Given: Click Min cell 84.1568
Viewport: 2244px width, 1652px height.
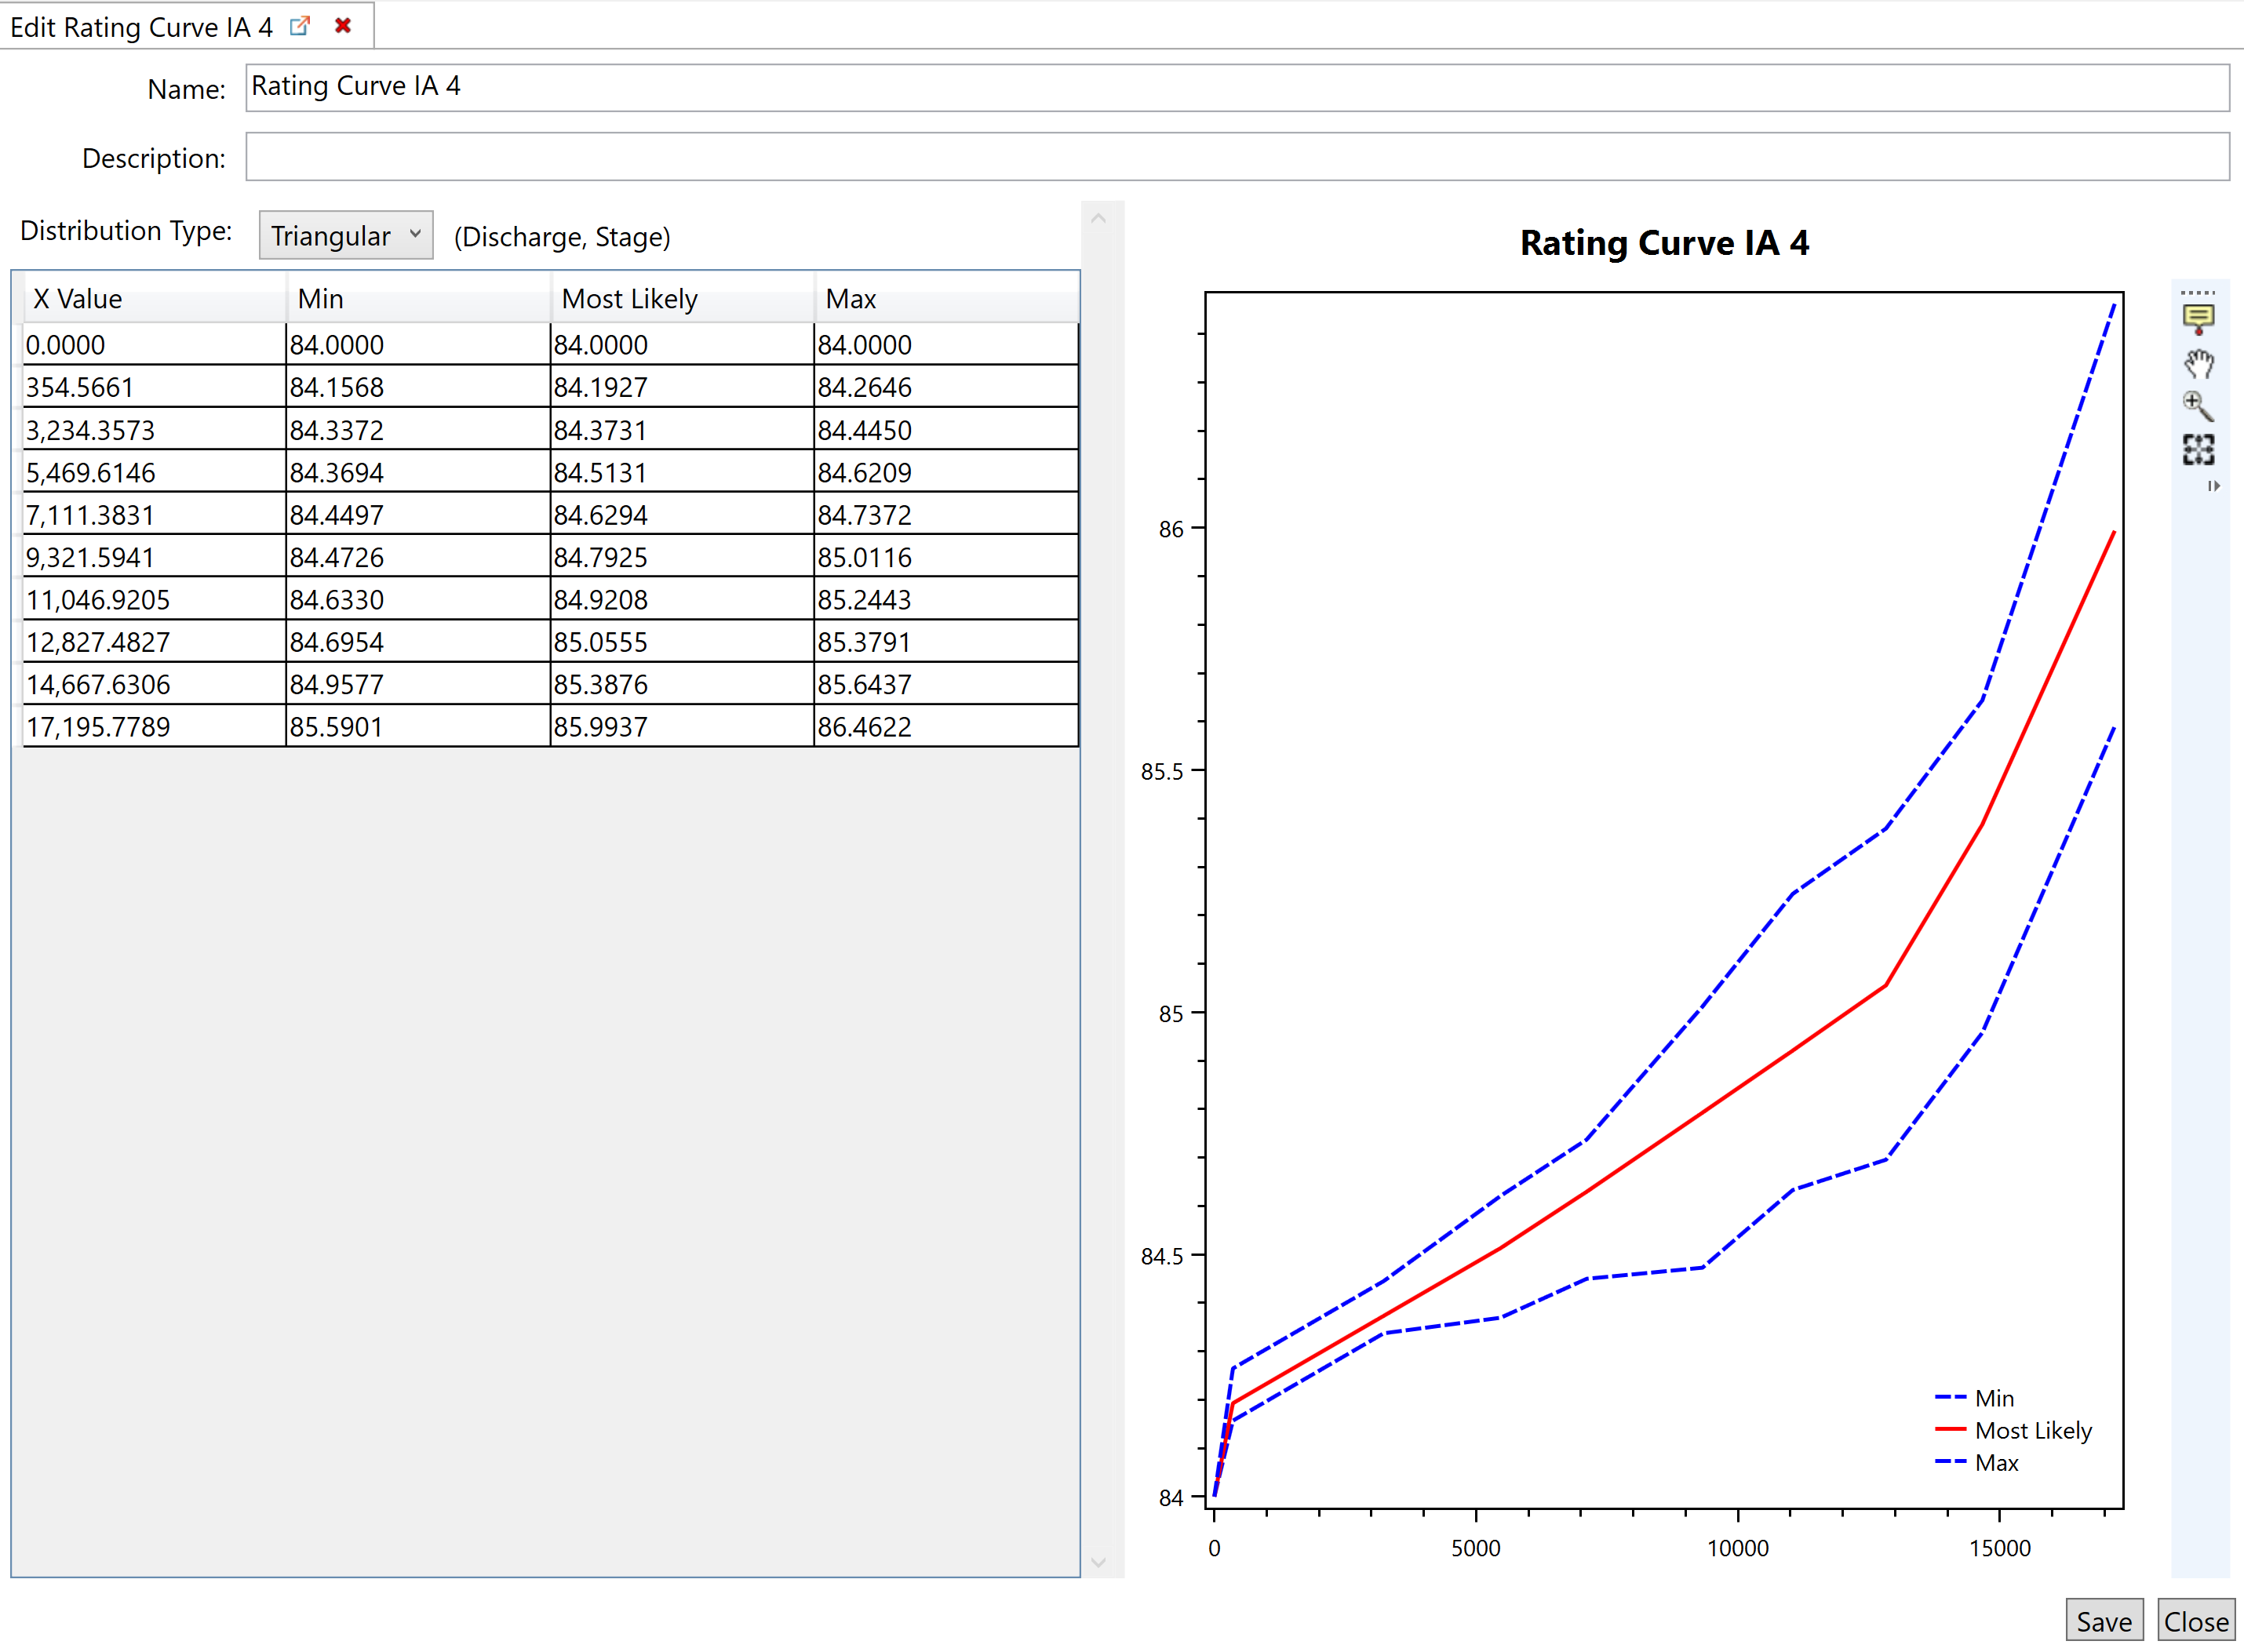Looking at the screenshot, I should (418, 387).
